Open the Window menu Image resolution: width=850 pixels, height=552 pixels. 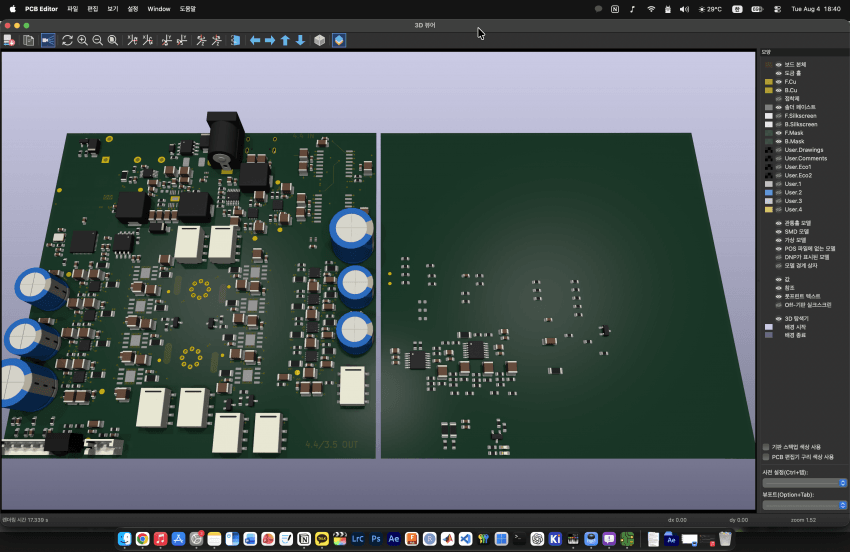tap(159, 9)
